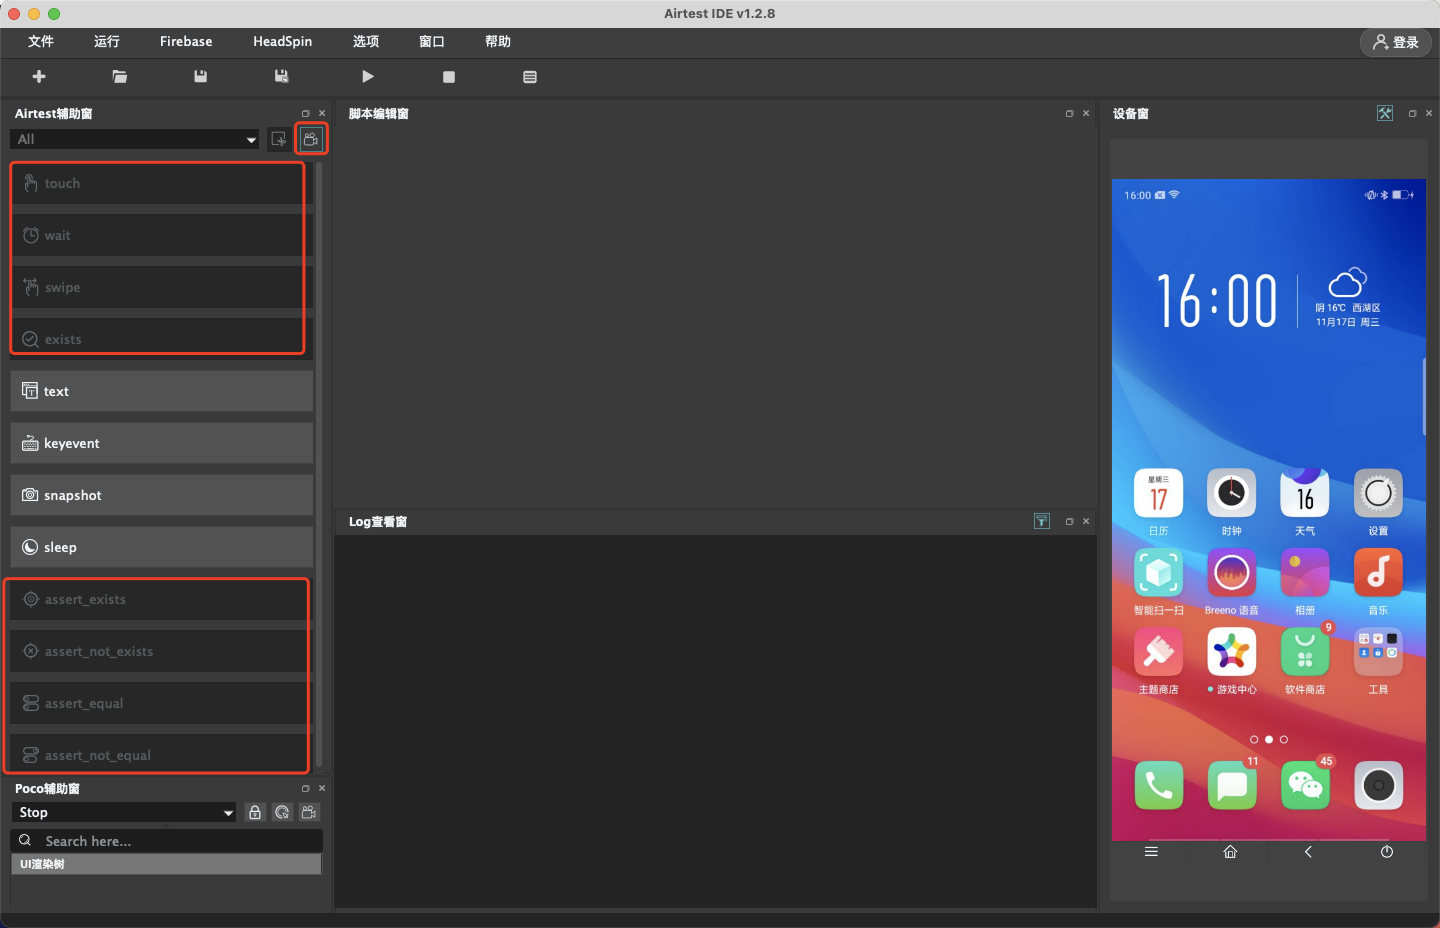The image size is (1440, 928).
Task: Toggle the Poco lock freeze icon
Action: coord(255,812)
